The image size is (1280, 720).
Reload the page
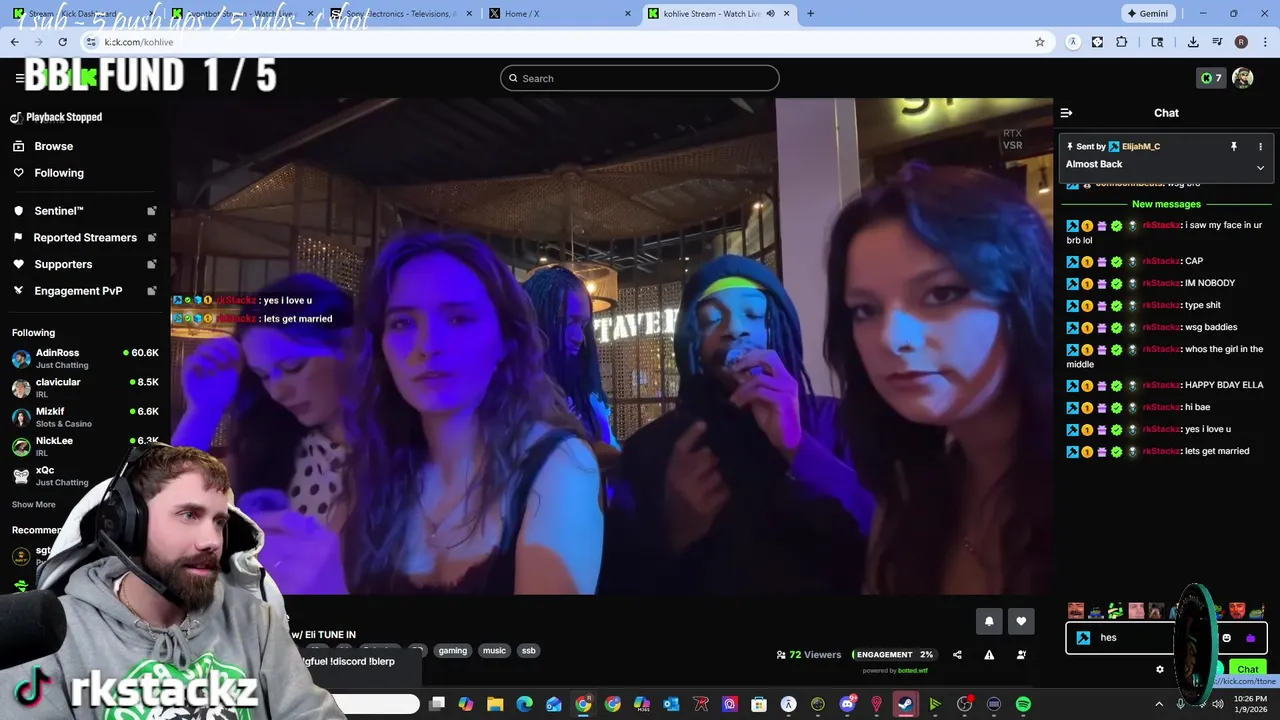[62, 42]
